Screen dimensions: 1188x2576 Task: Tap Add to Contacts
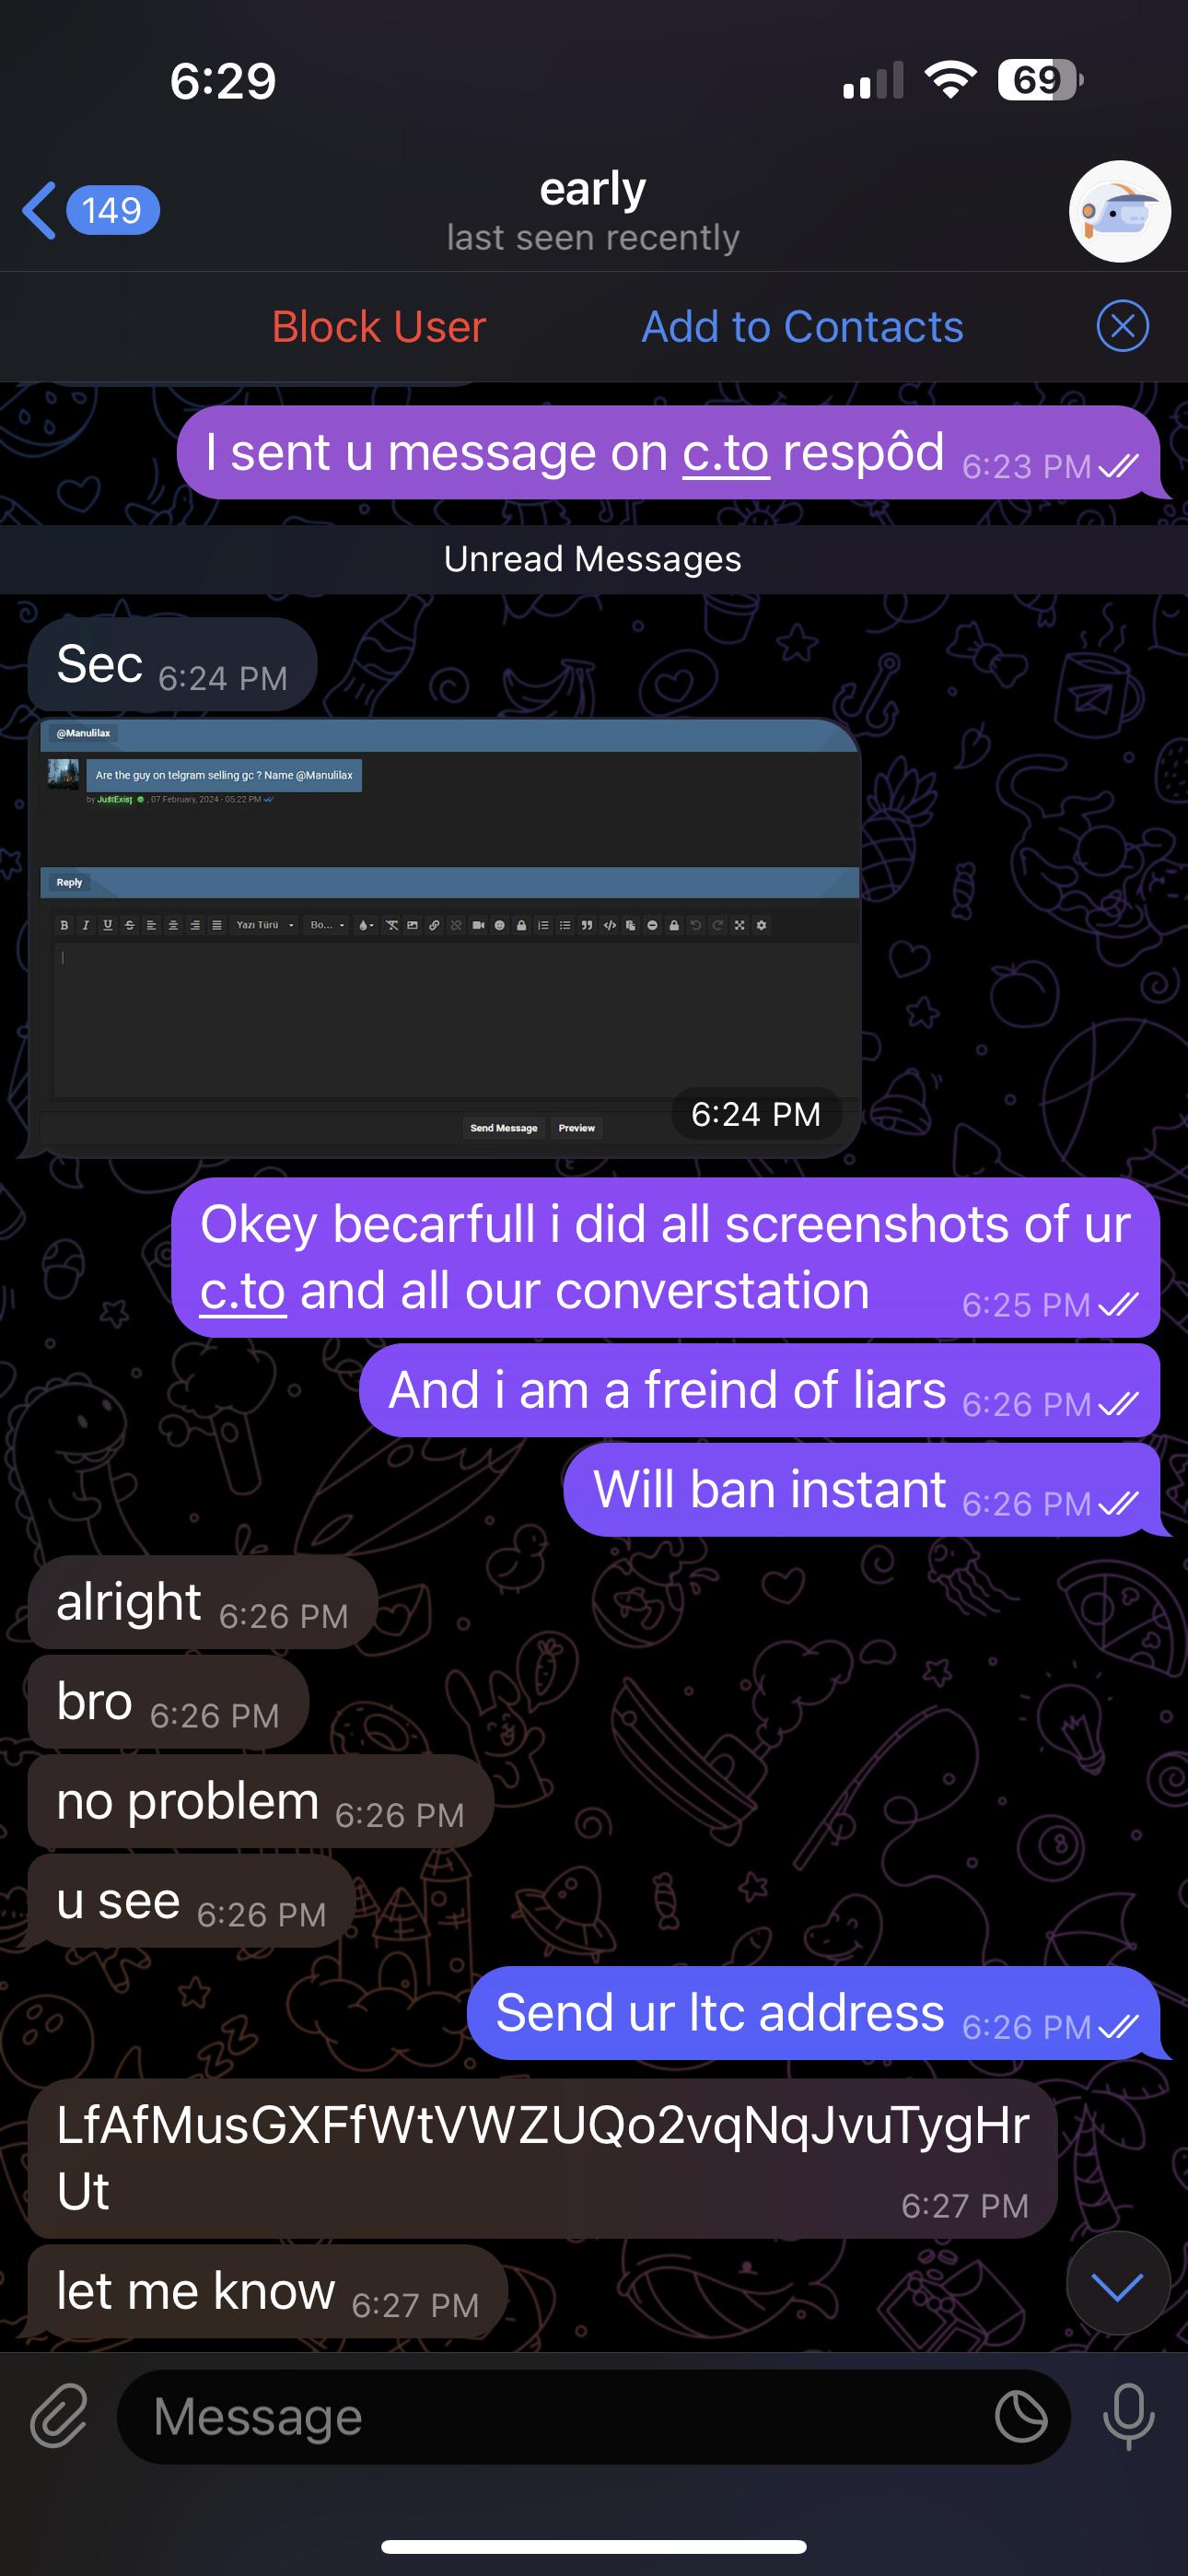click(x=802, y=327)
